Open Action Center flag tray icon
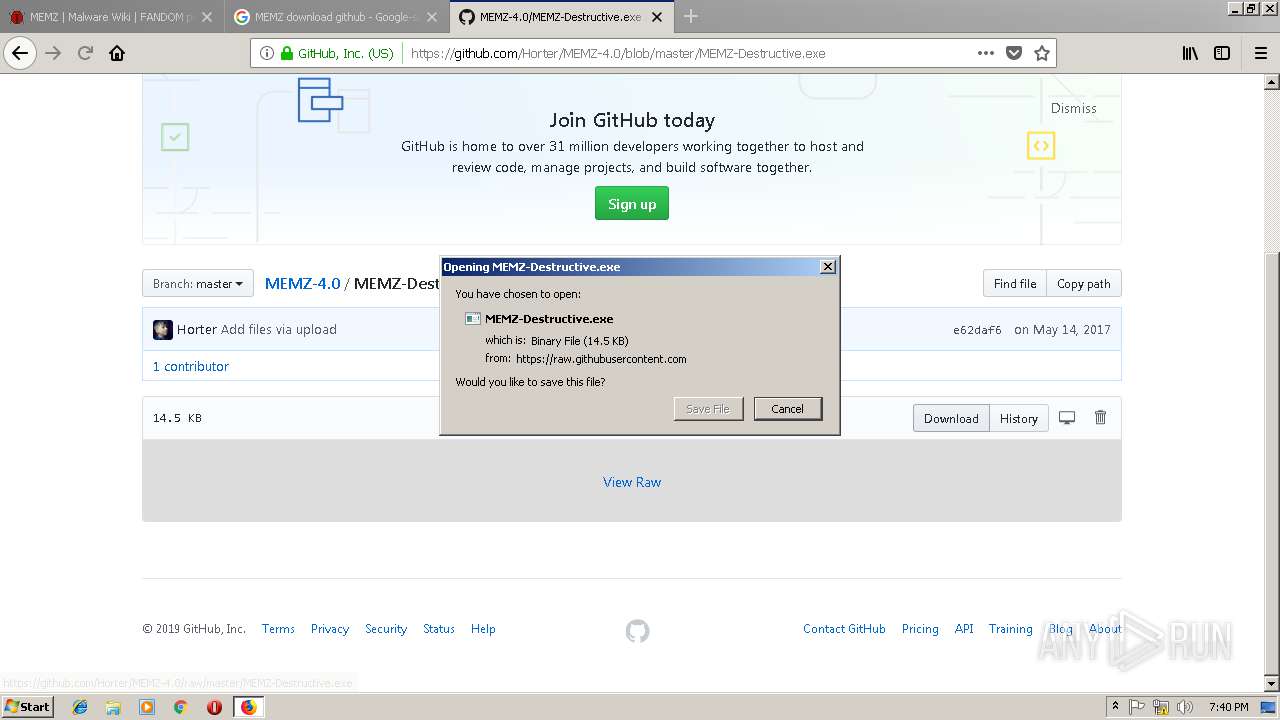Image resolution: width=1280 pixels, height=720 pixels. (x=1138, y=707)
